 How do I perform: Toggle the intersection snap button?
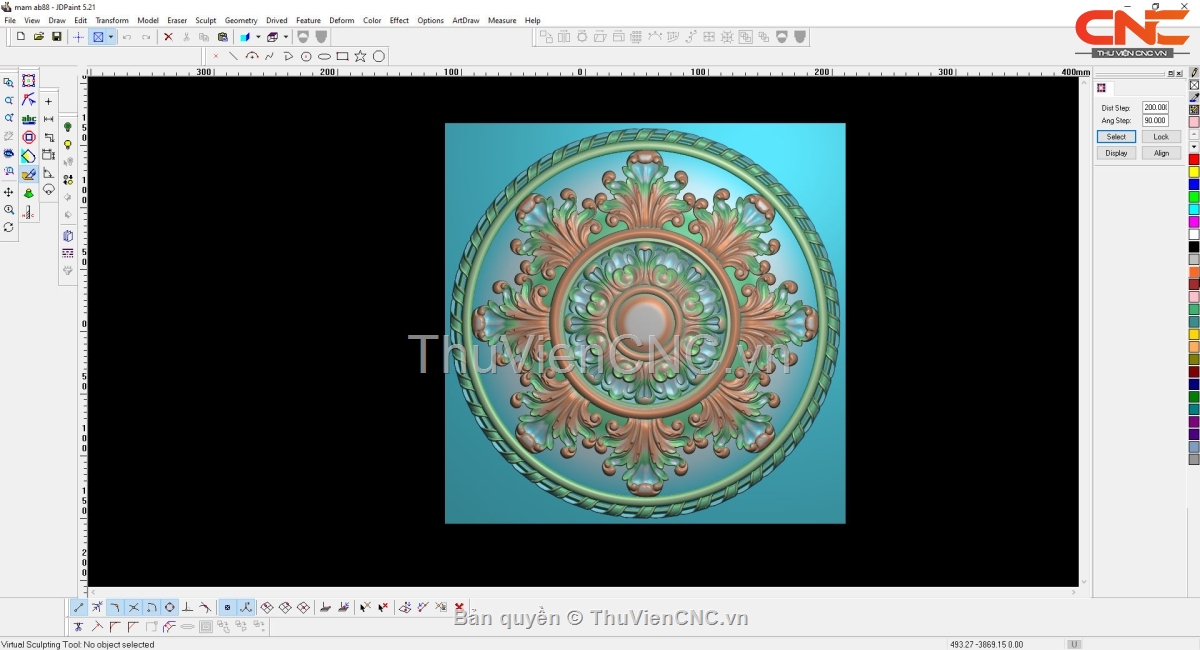133,607
